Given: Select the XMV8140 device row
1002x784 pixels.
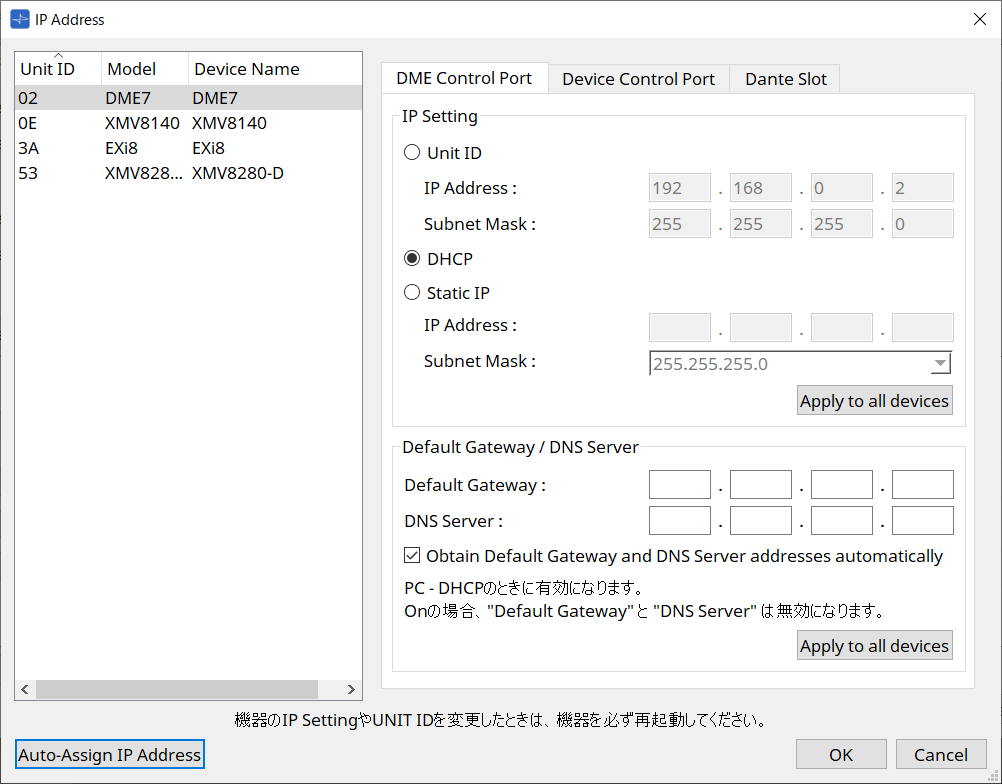Looking at the screenshot, I should (150, 122).
